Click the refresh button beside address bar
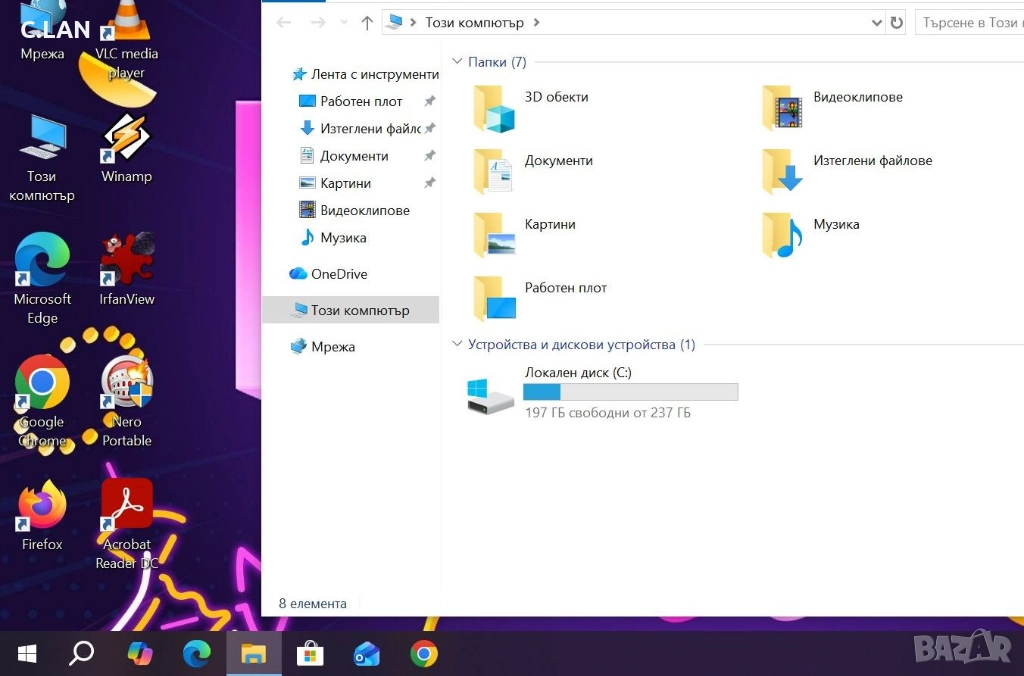The width and height of the screenshot is (1024, 676). pos(896,22)
